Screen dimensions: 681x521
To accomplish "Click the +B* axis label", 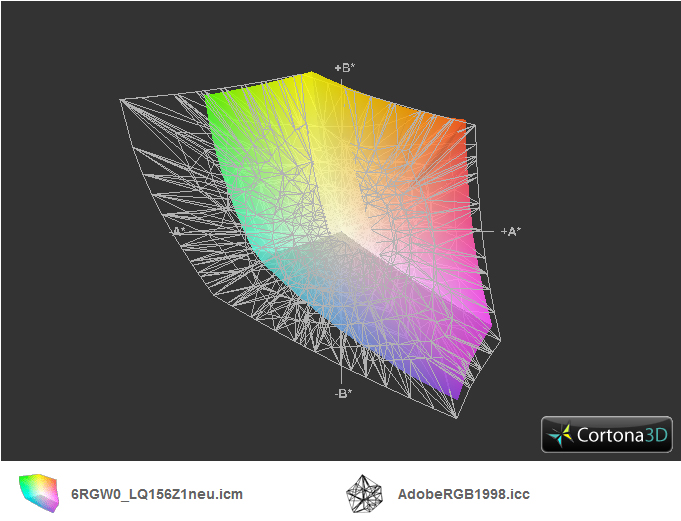I will 345,68.
